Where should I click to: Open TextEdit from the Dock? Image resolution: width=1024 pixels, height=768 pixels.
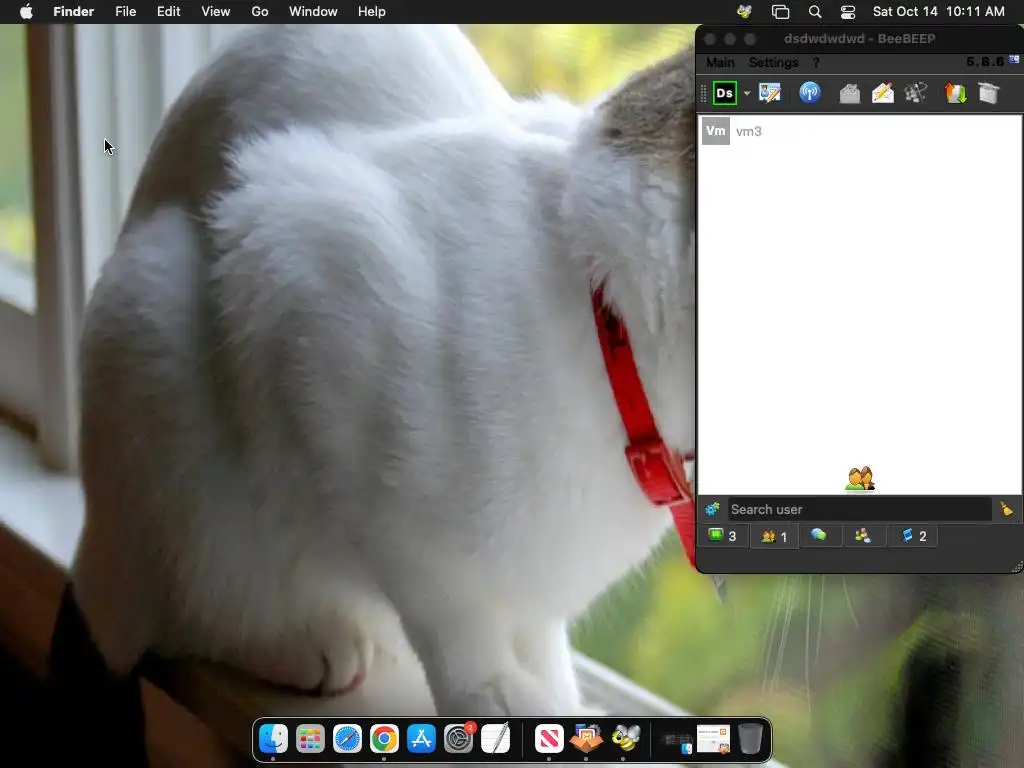pyautogui.click(x=495, y=739)
